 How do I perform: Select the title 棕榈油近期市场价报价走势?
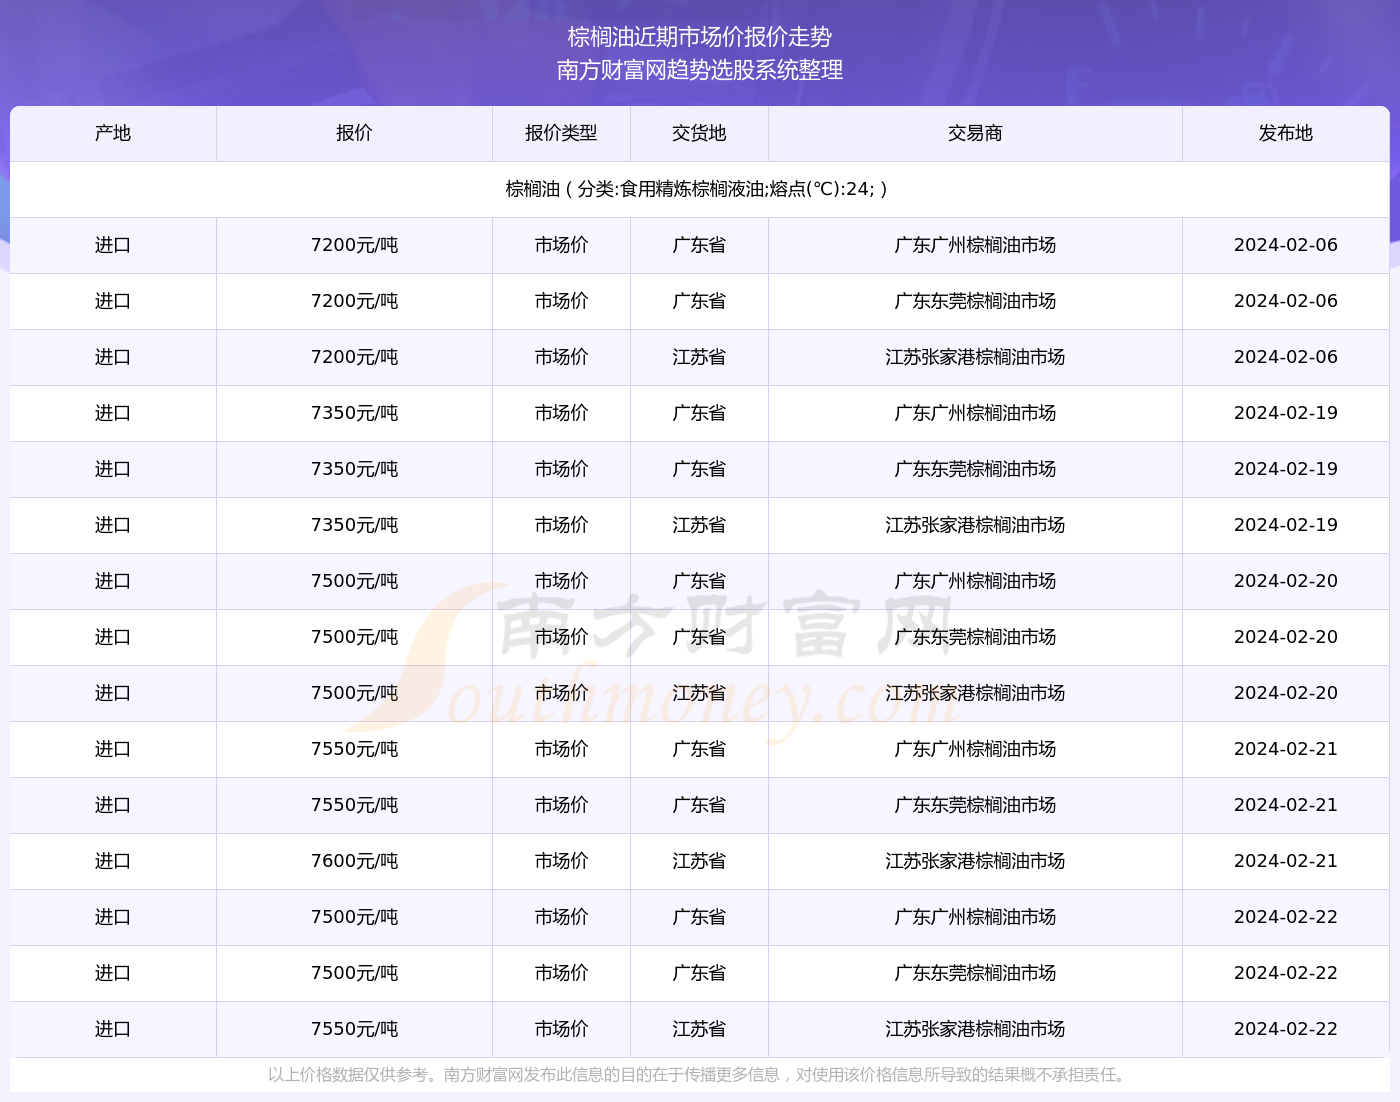point(700,37)
